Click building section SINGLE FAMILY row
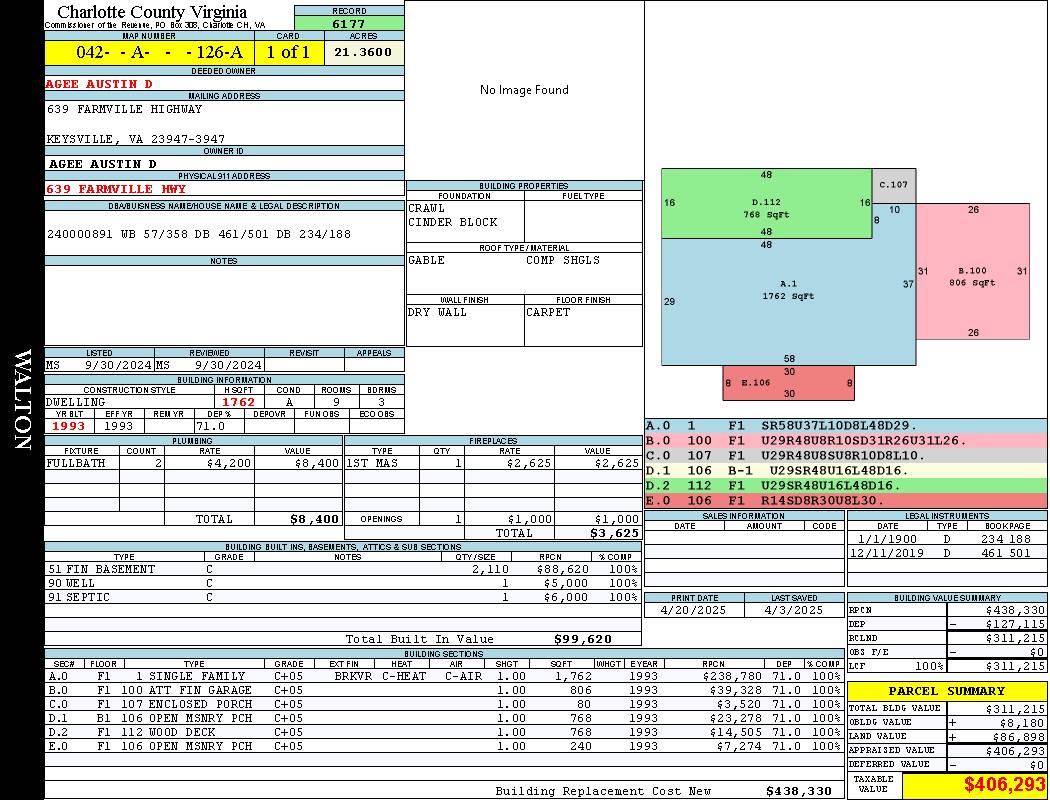Screen dimensions: 1050x800 [444, 676]
